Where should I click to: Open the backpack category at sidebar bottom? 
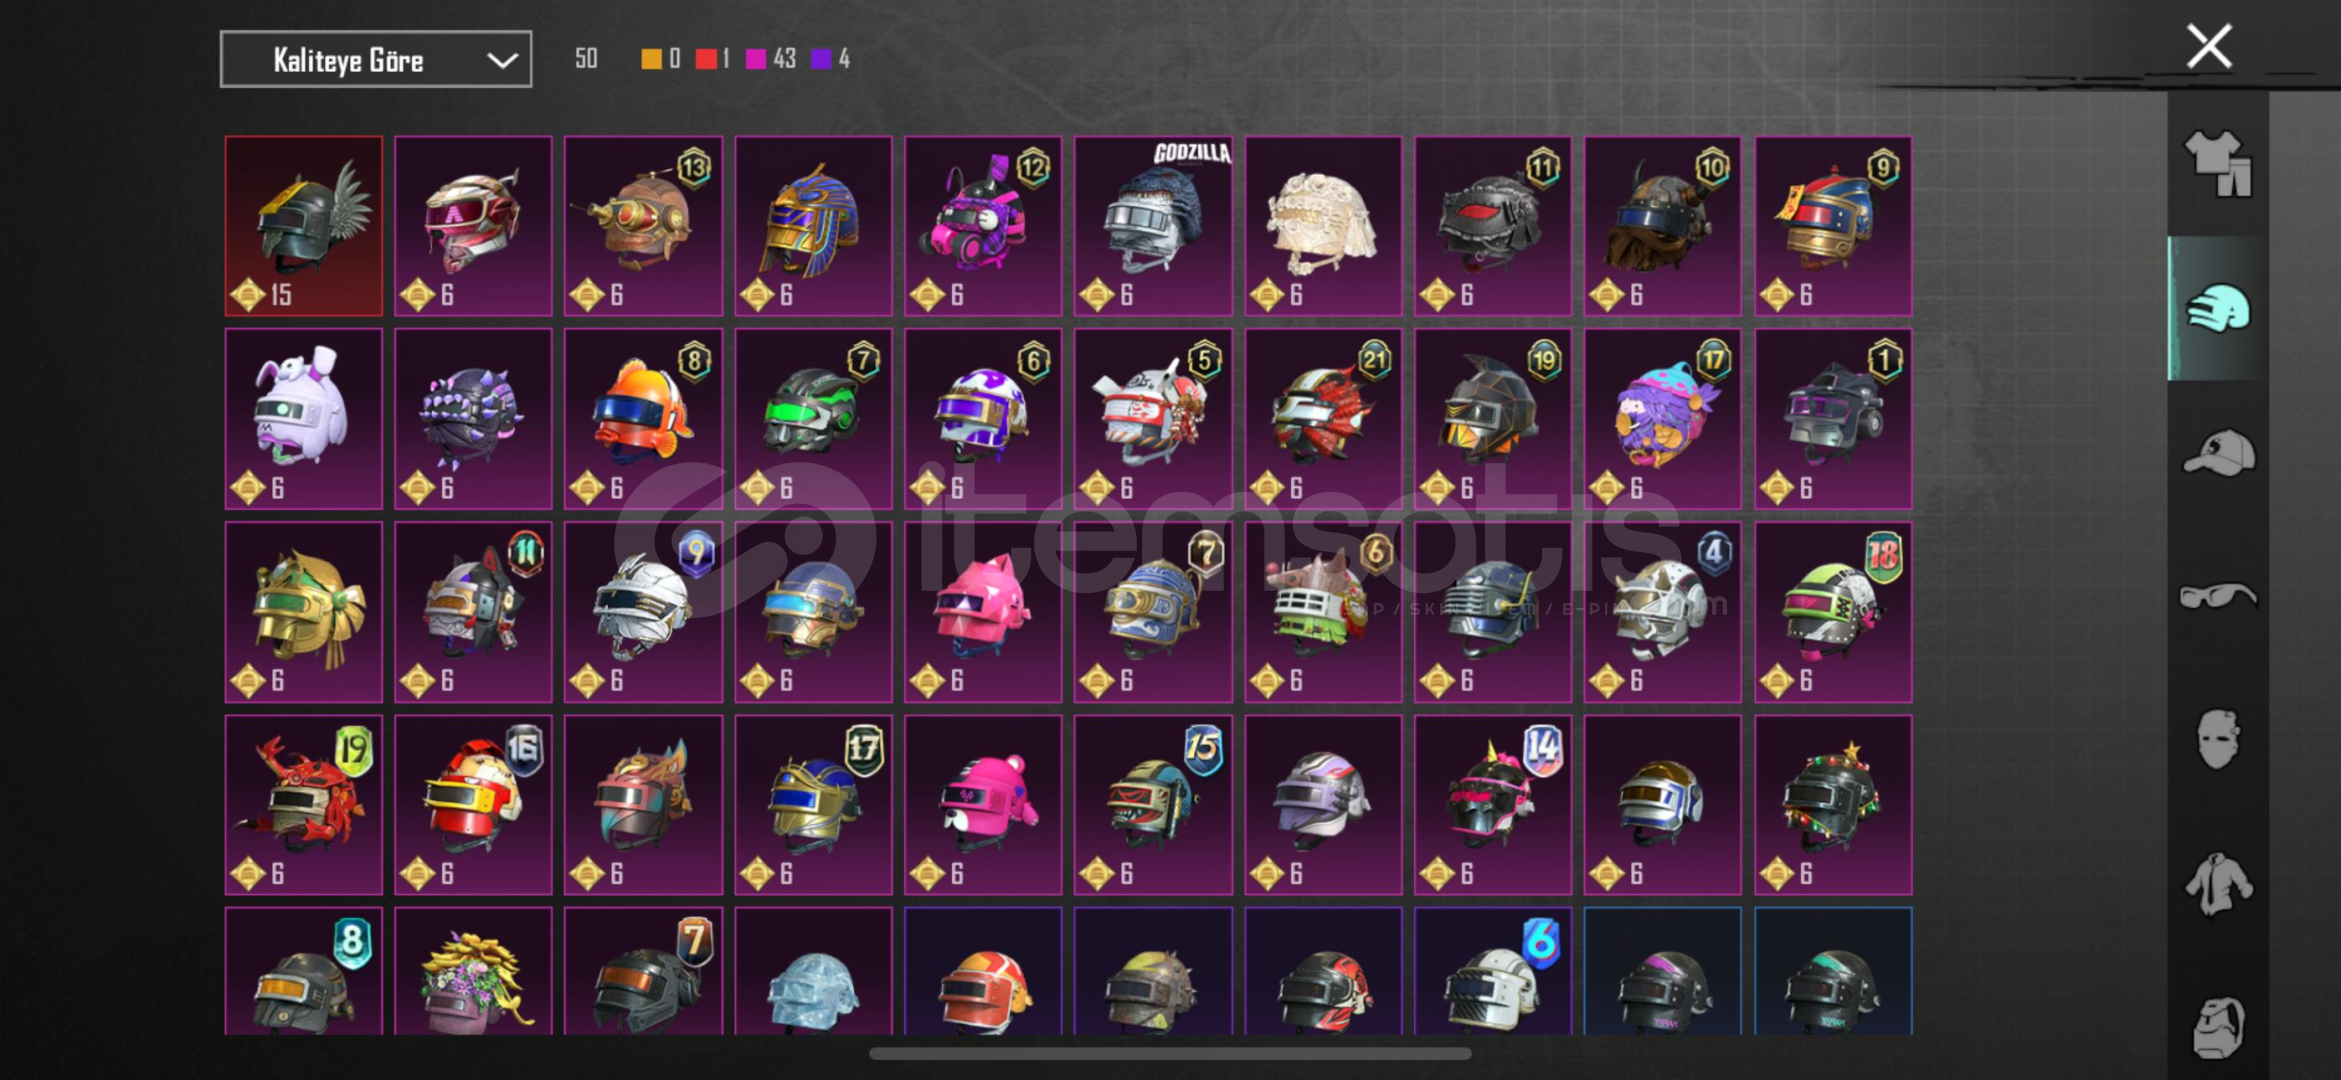(2218, 1027)
